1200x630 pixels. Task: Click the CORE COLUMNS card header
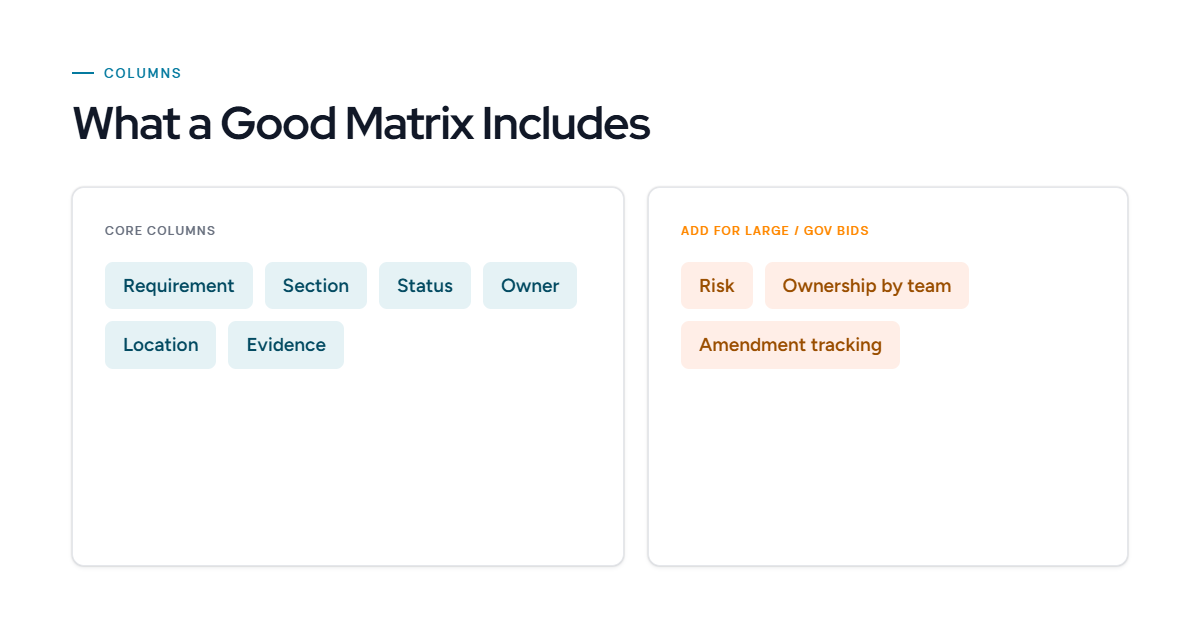[x=160, y=231]
